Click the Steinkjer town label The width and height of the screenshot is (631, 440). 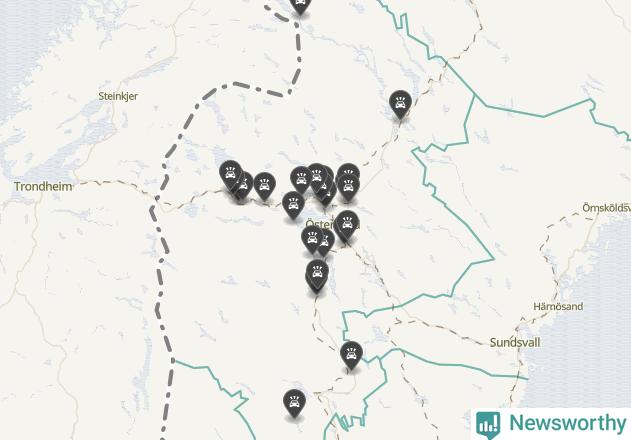coord(118,96)
